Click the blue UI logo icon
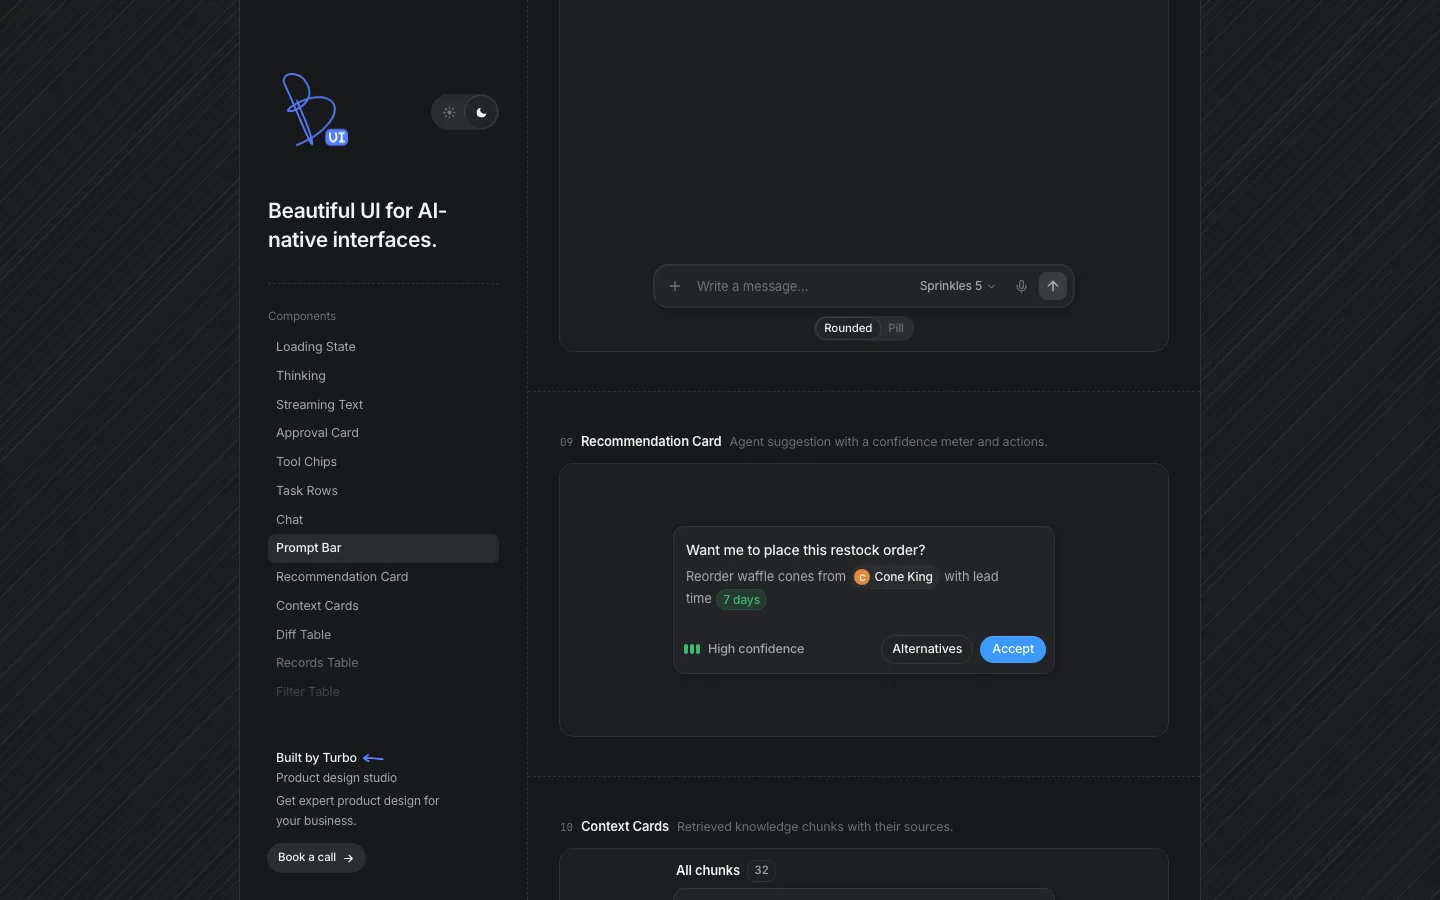The image size is (1440, 900). 315,110
